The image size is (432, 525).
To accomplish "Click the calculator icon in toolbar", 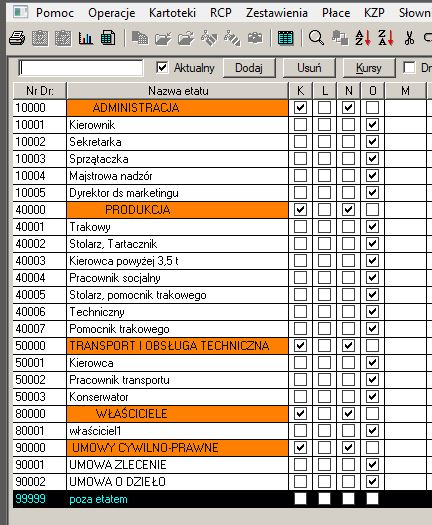I will [108, 38].
